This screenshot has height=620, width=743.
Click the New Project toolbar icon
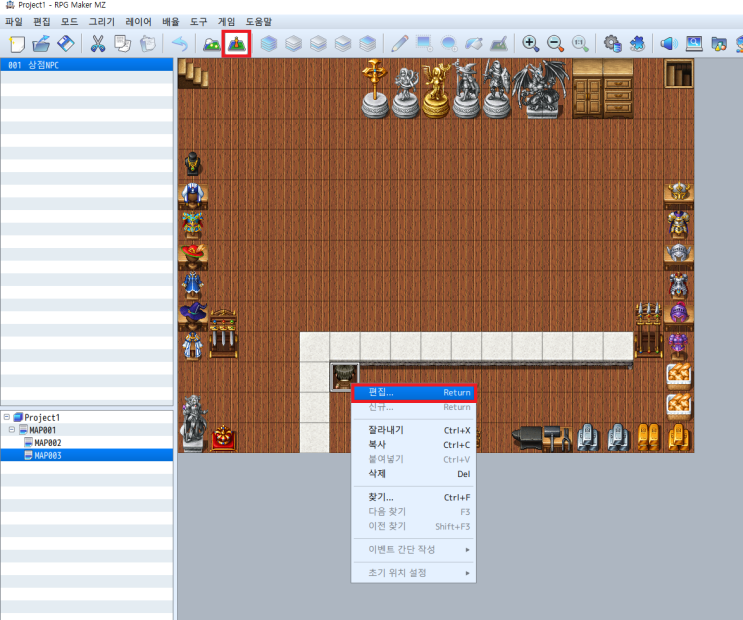pos(17,44)
